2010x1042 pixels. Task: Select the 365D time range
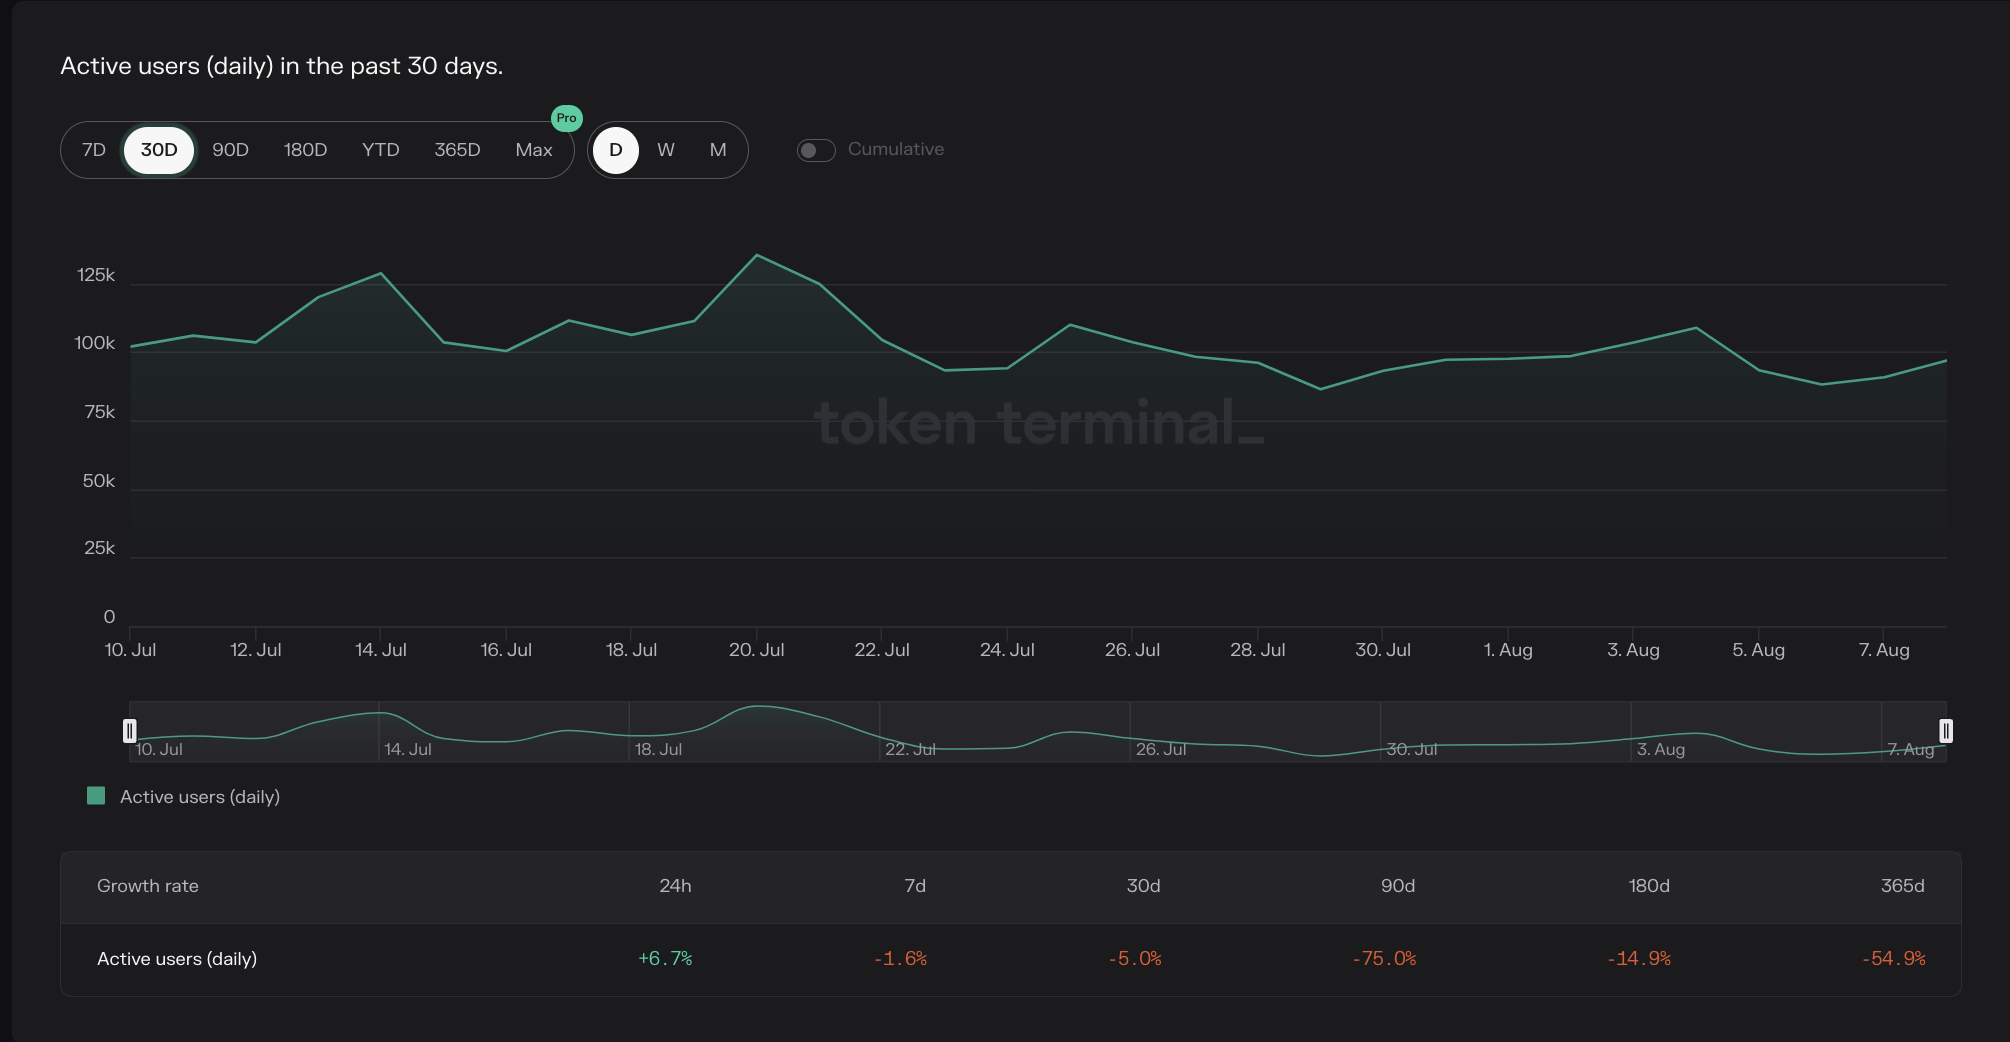(457, 150)
